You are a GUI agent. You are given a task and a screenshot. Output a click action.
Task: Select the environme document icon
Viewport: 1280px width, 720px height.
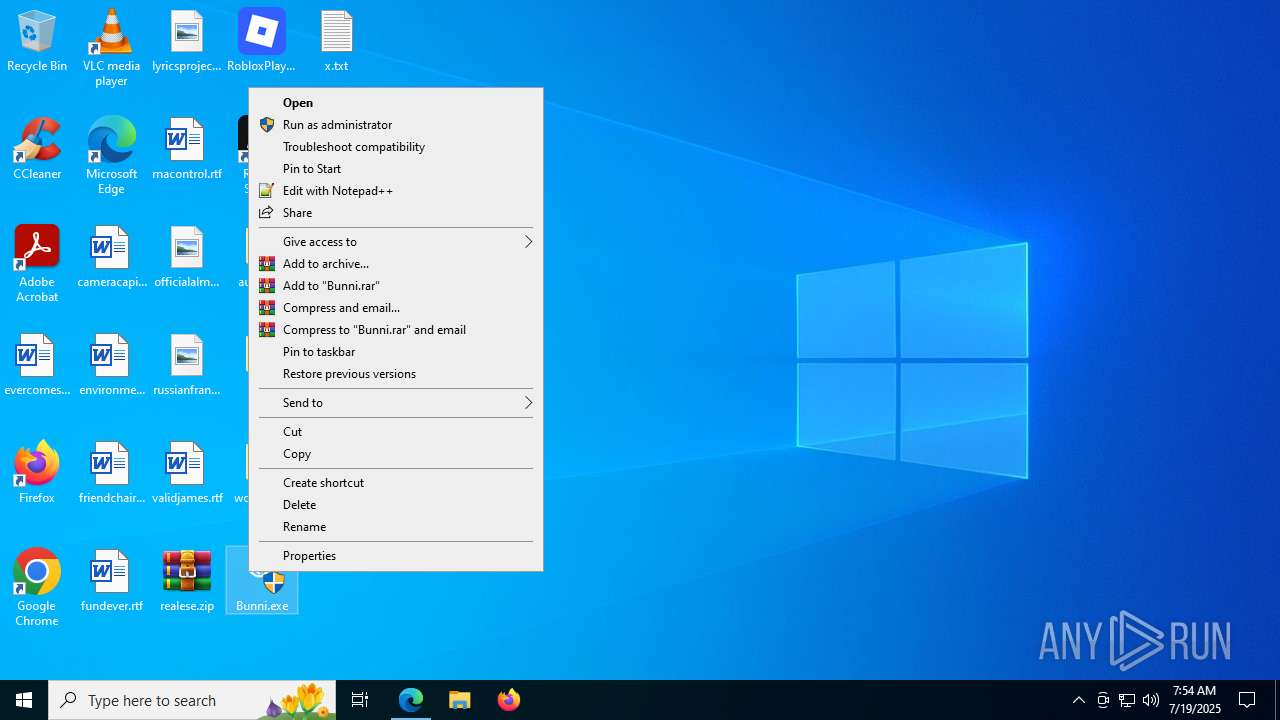click(x=111, y=366)
